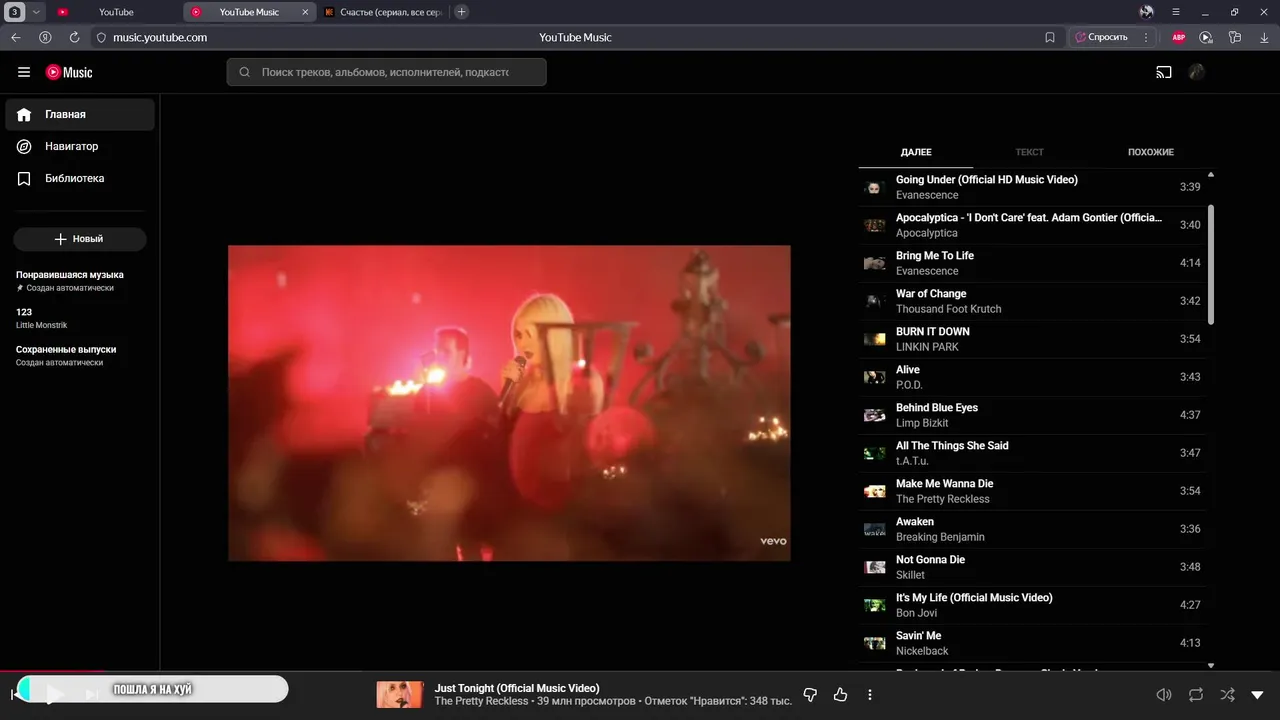
Task: Click the music video player
Action: coord(509,403)
